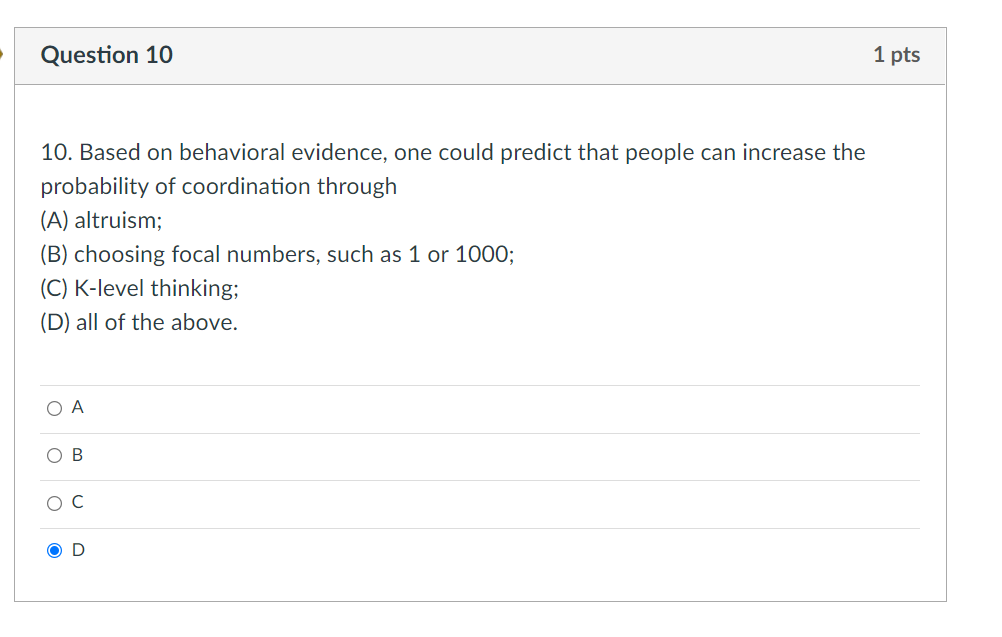
Task: Click the 1 pts points label
Action: [x=897, y=55]
